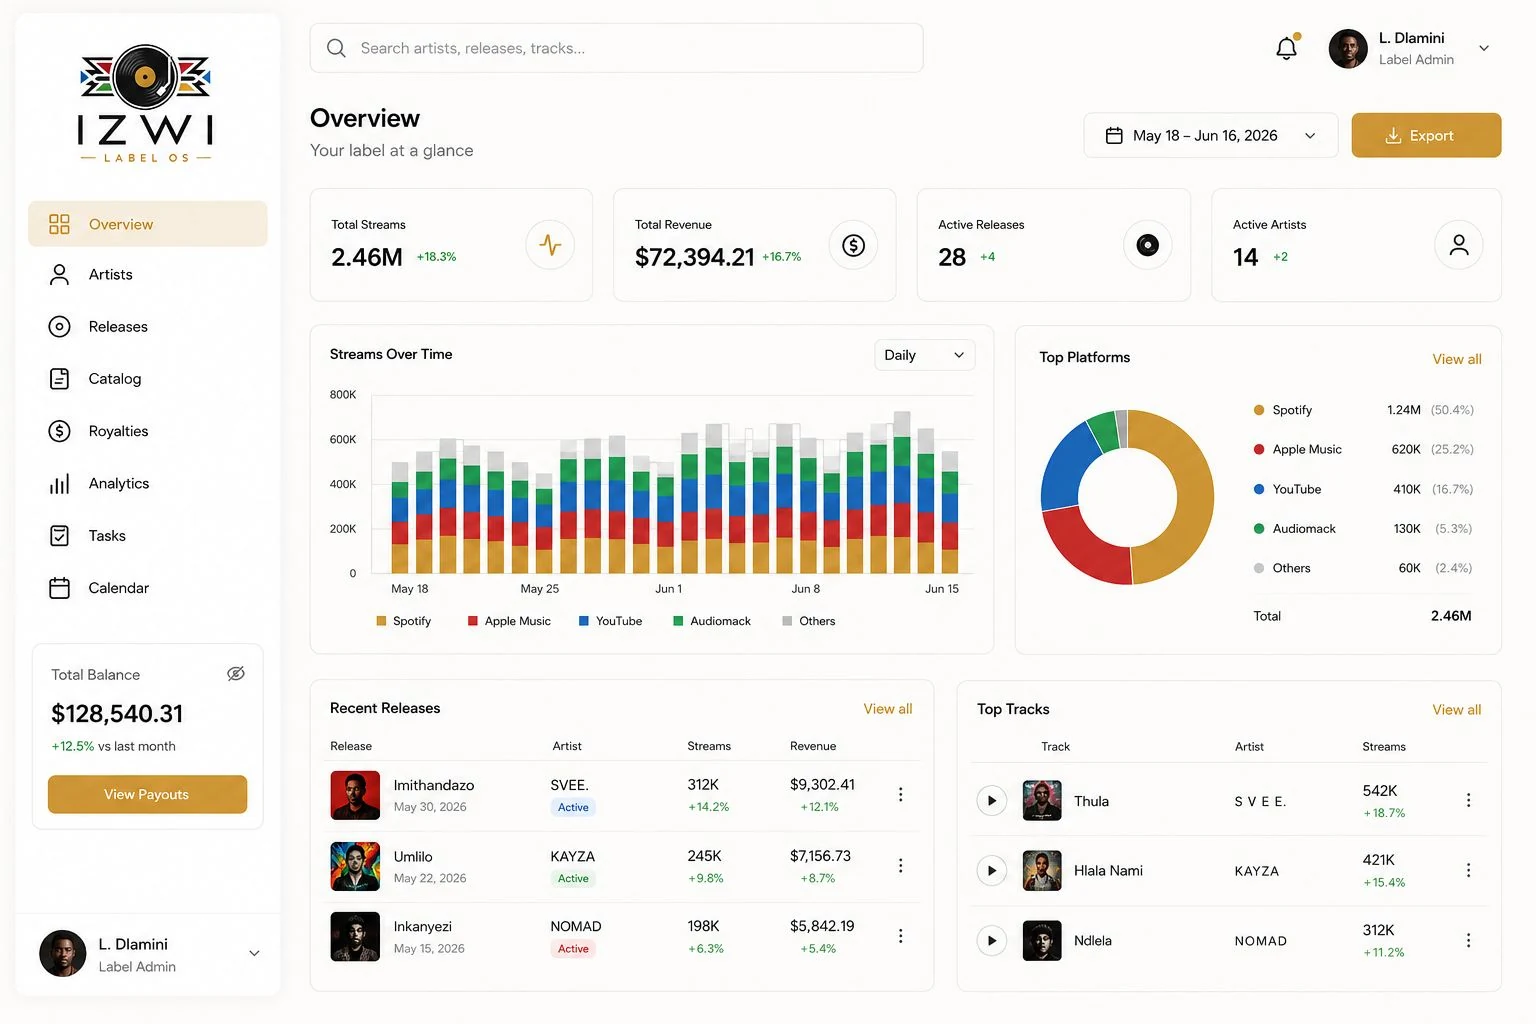
Task: Click the search magnifier icon
Action: 336,48
